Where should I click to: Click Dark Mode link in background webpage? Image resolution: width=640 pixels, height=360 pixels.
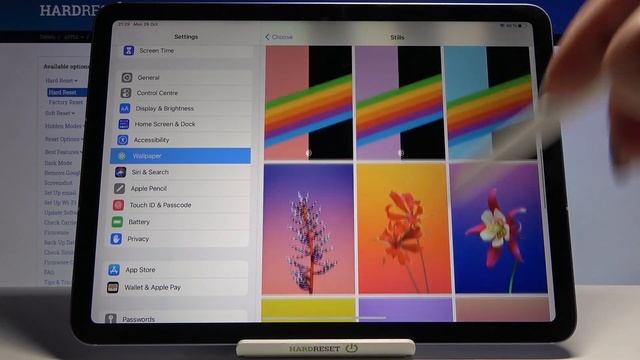tap(58, 163)
